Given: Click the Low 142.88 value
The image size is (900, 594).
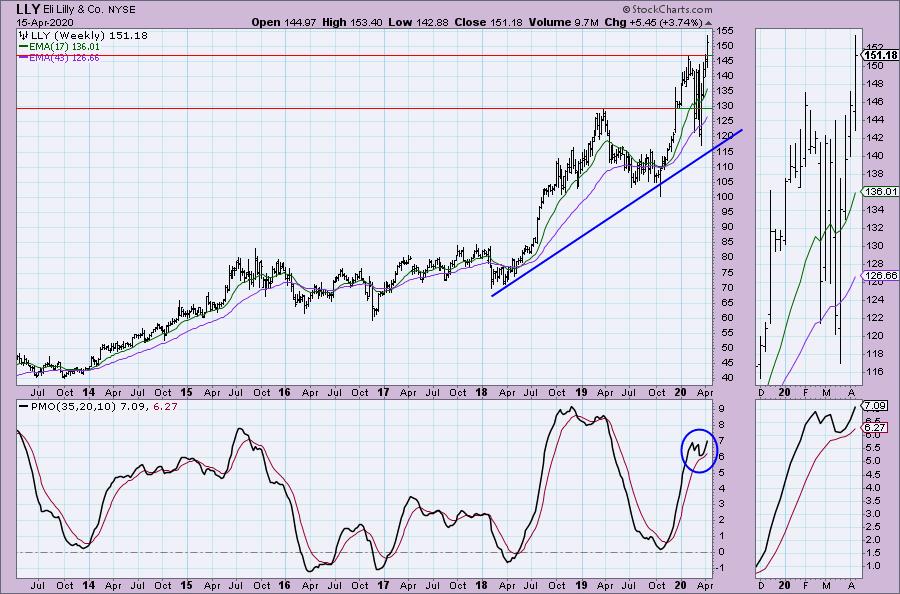Looking at the screenshot, I should (x=419, y=22).
